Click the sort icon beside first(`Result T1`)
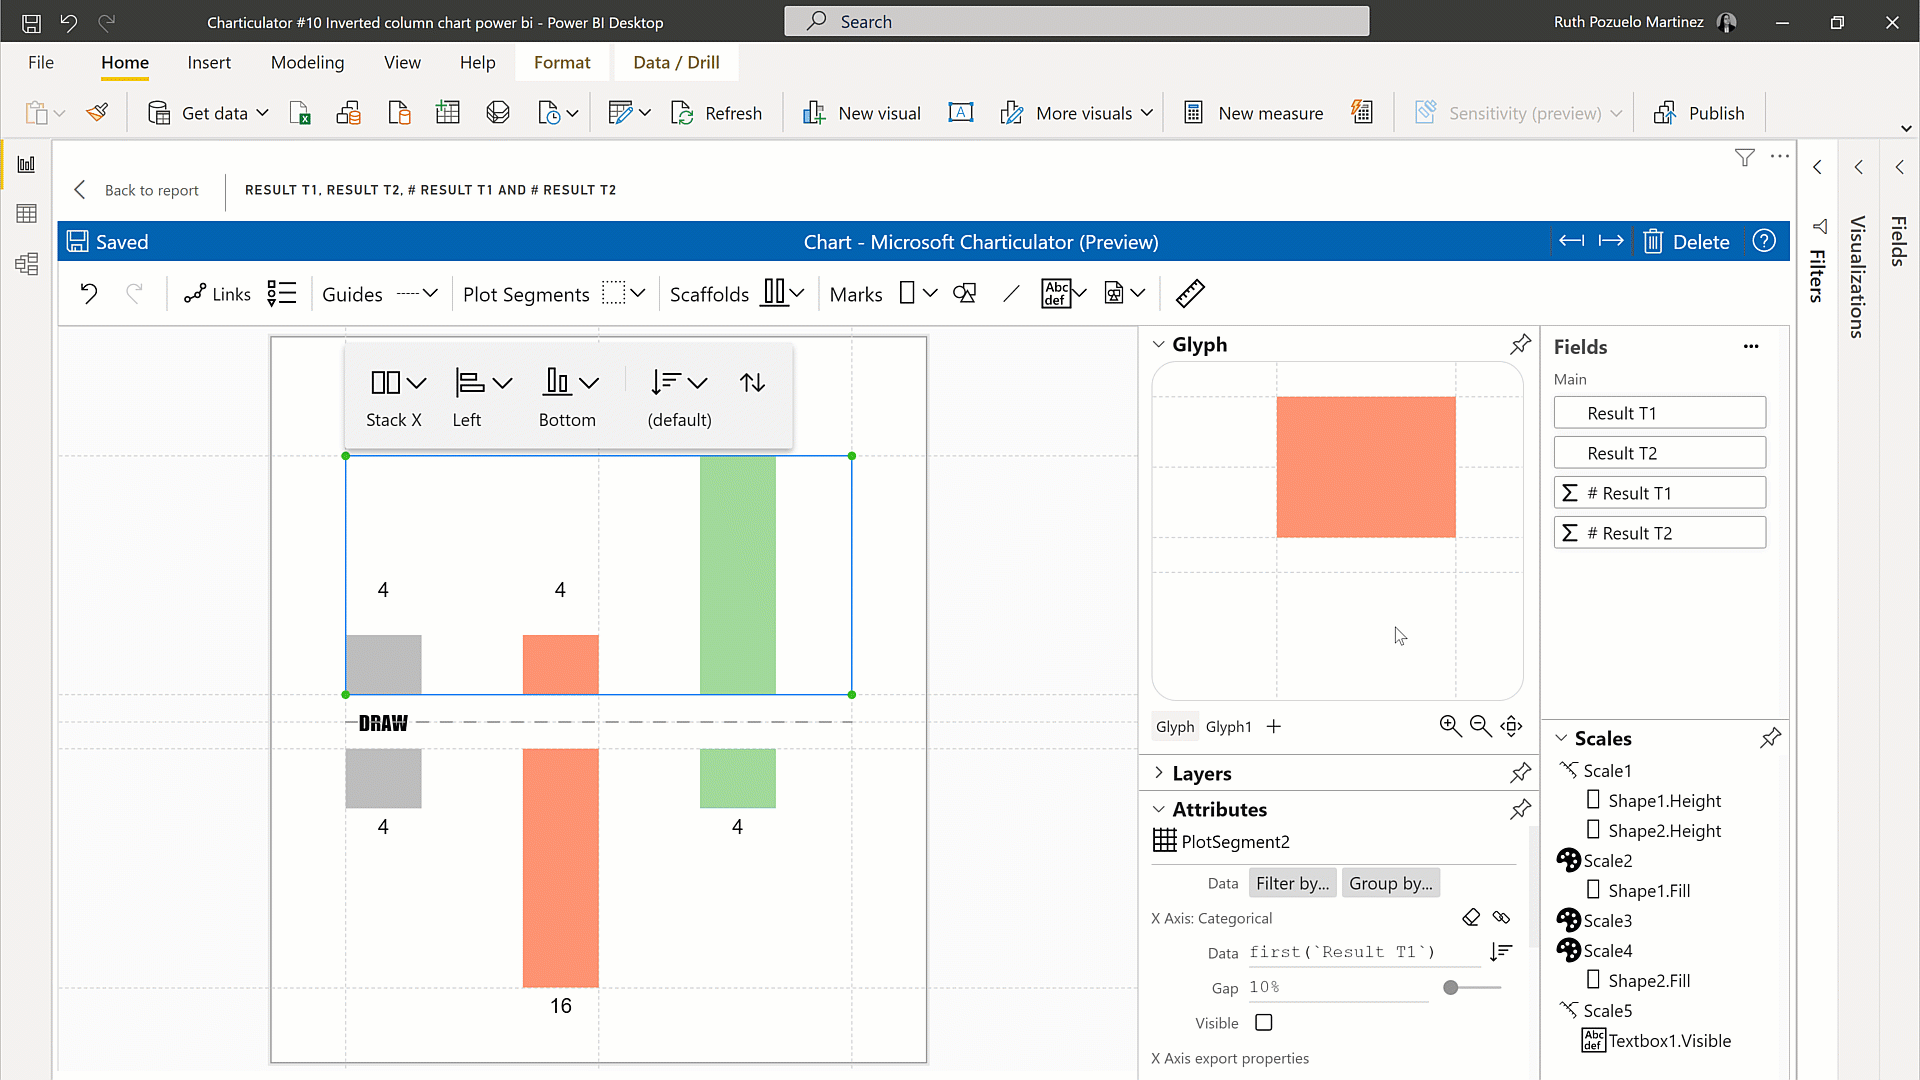This screenshot has width=1920, height=1080. pos(1501,952)
